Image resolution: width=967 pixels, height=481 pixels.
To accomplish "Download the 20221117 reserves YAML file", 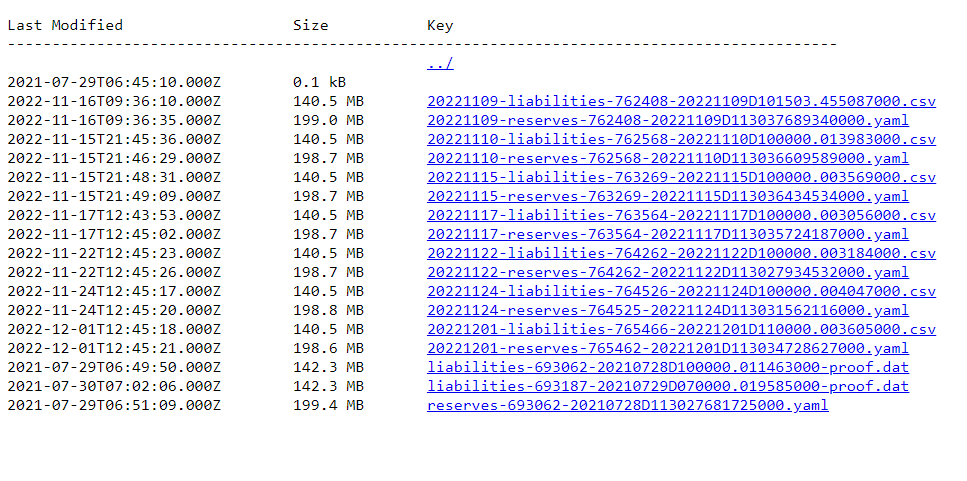I will (x=667, y=234).
